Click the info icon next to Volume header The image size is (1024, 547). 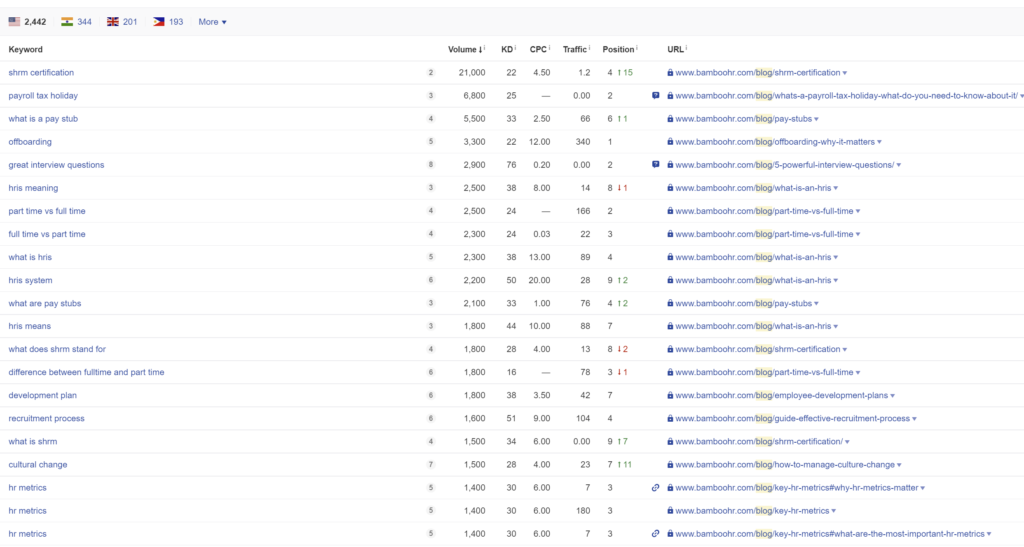click(x=485, y=47)
